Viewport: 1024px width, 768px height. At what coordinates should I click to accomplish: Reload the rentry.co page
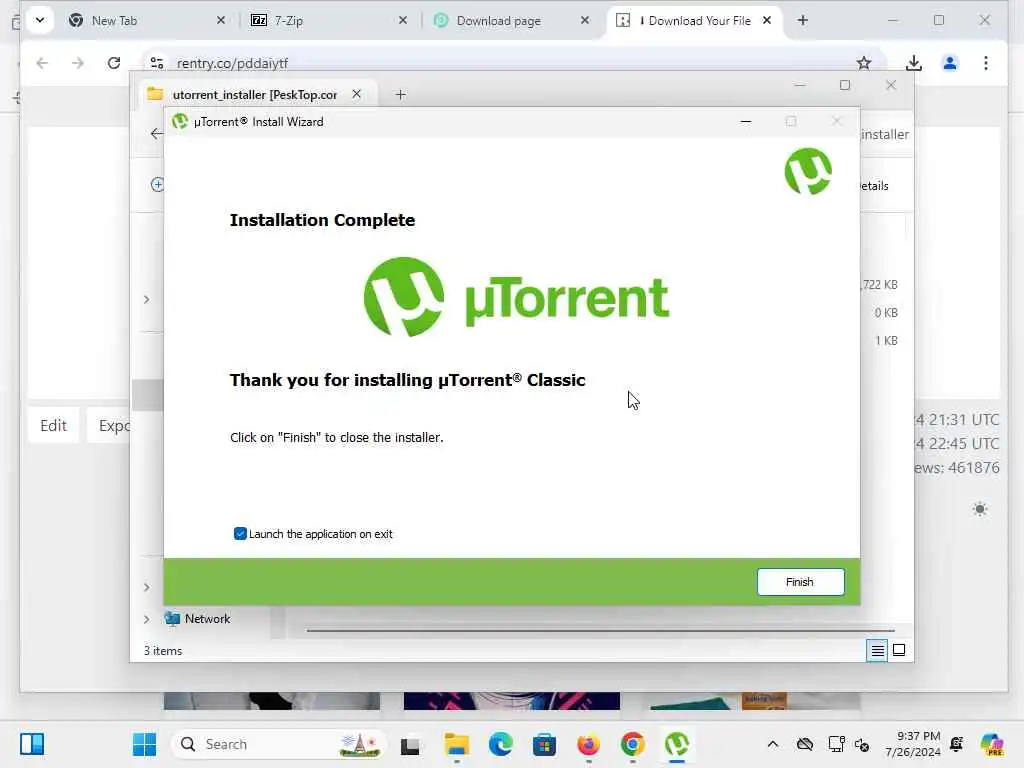114,63
